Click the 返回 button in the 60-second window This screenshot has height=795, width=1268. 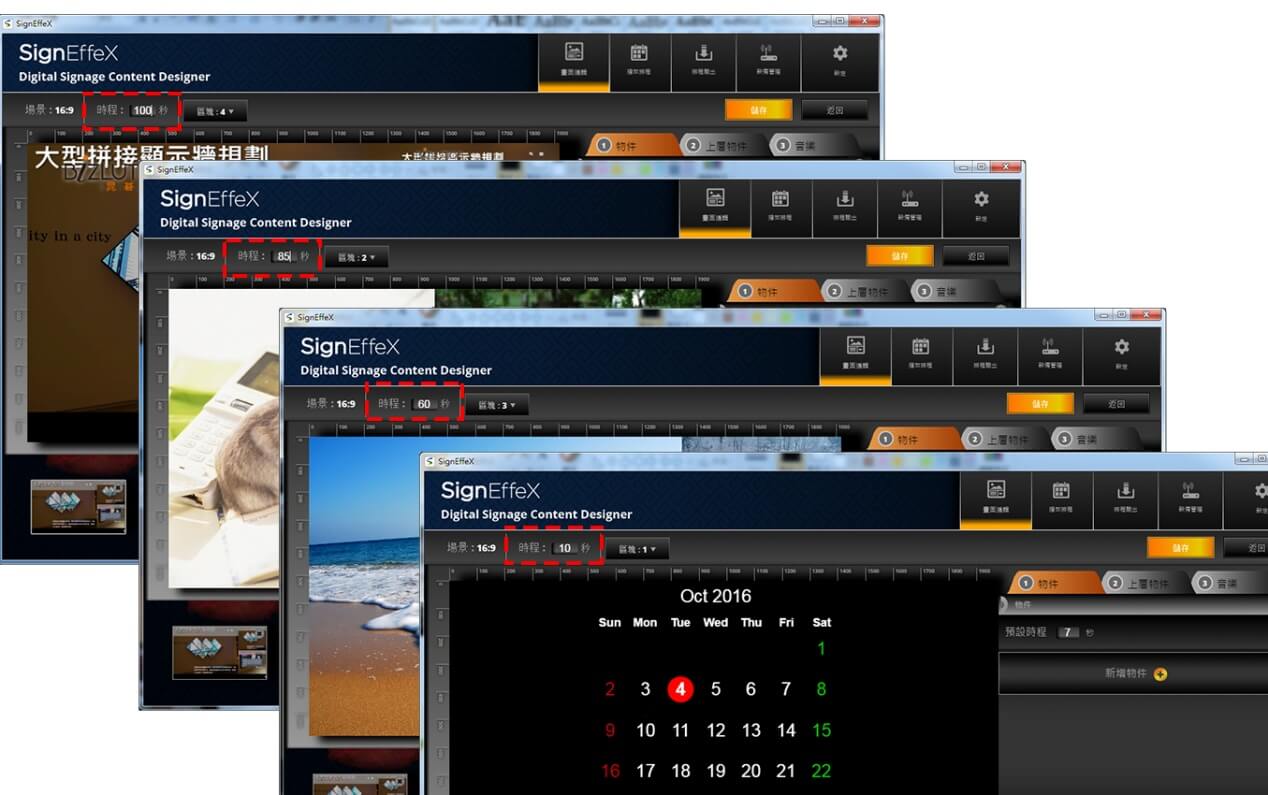click(1117, 404)
